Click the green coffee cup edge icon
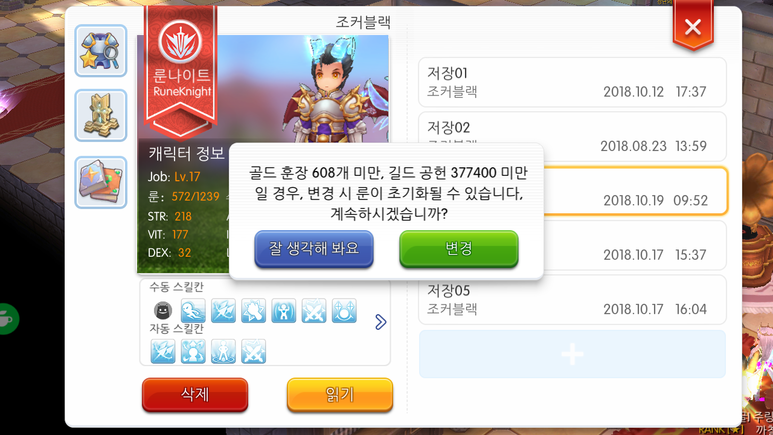773x435 pixels. coord(8,319)
